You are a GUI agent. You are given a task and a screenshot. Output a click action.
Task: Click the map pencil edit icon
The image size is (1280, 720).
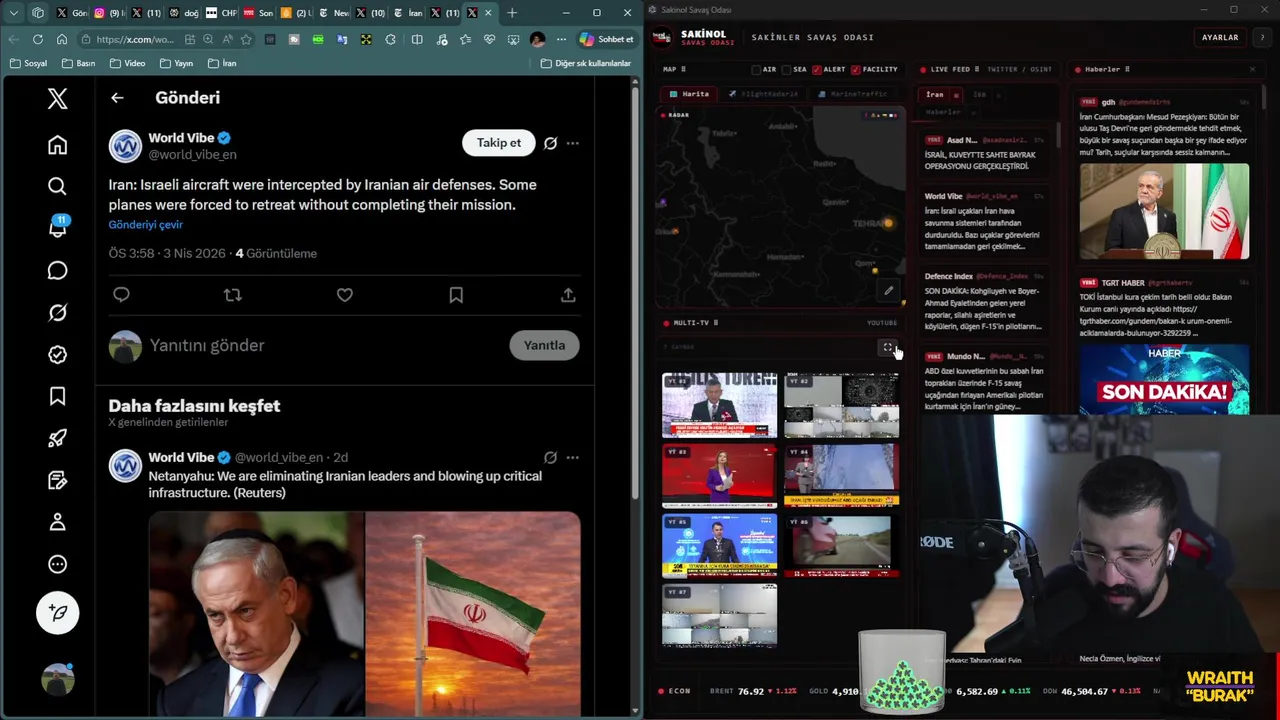(x=888, y=291)
